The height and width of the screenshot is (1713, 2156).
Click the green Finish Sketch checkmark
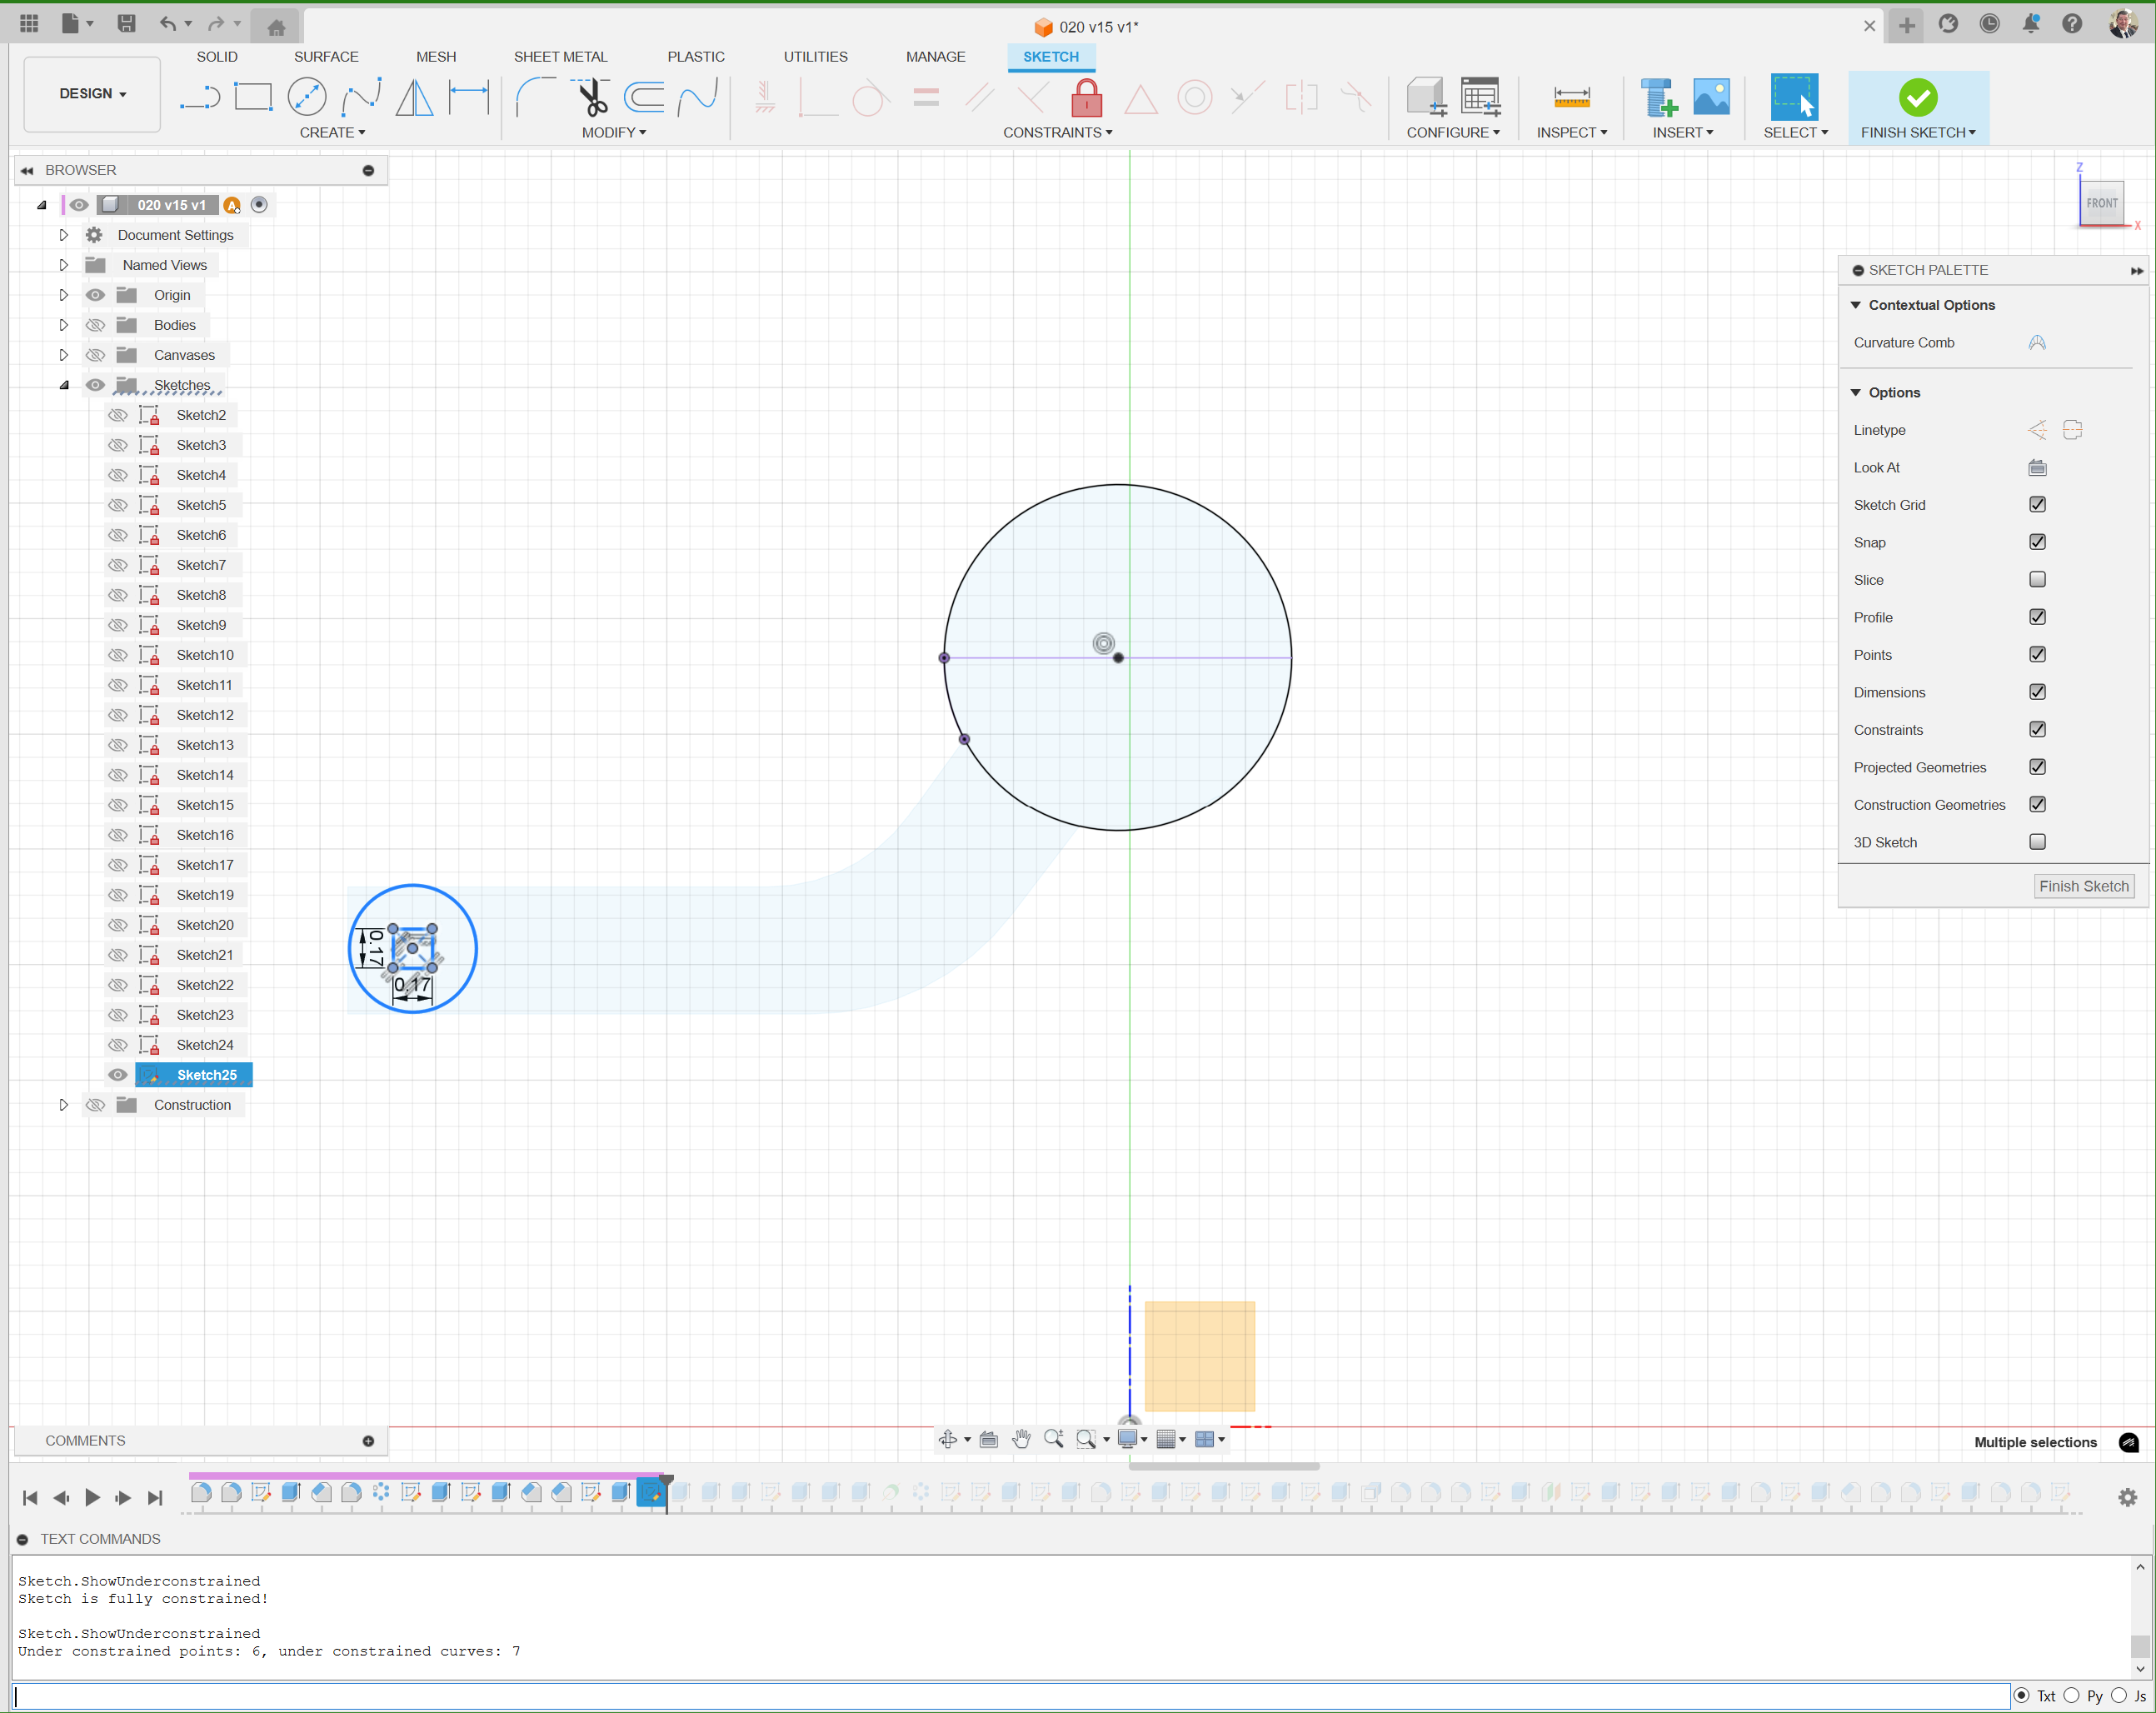(x=1917, y=97)
